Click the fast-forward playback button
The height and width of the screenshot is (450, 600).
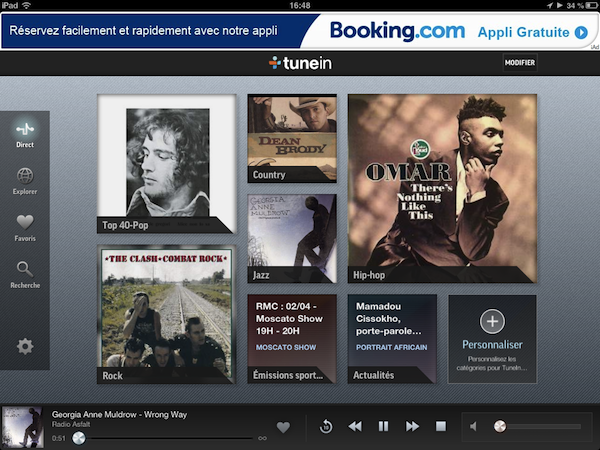coord(412,426)
